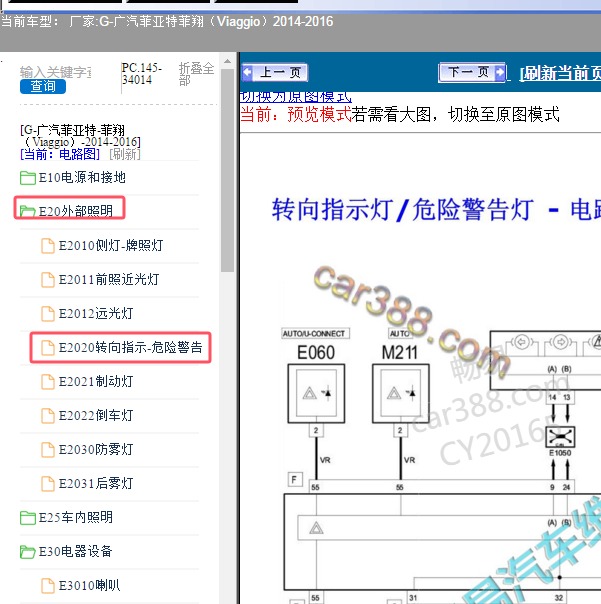Click the diagram title 转向指示灯/危险警告灯
Image resolution: width=601 pixels, height=604 pixels.
click(403, 210)
